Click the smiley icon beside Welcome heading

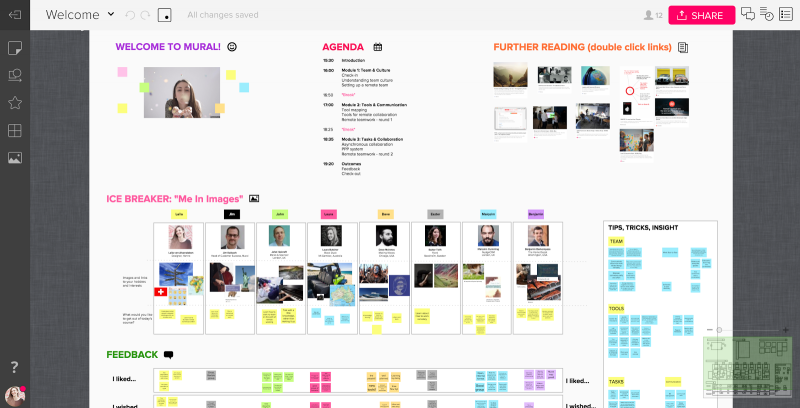[232, 47]
